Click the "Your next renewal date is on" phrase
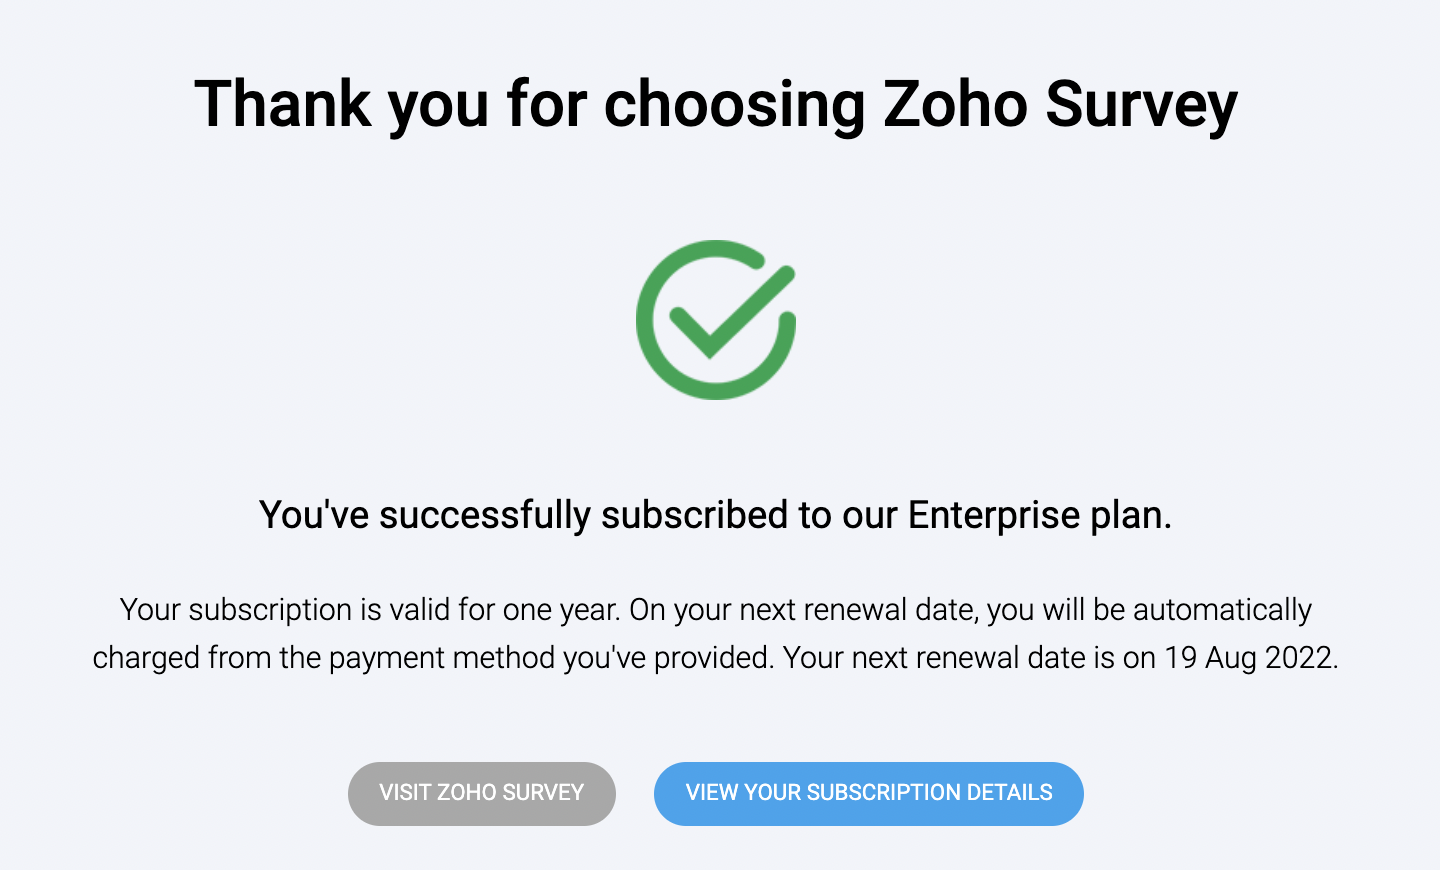This screenshot has width=1440, height=870. tap(969, 658)
